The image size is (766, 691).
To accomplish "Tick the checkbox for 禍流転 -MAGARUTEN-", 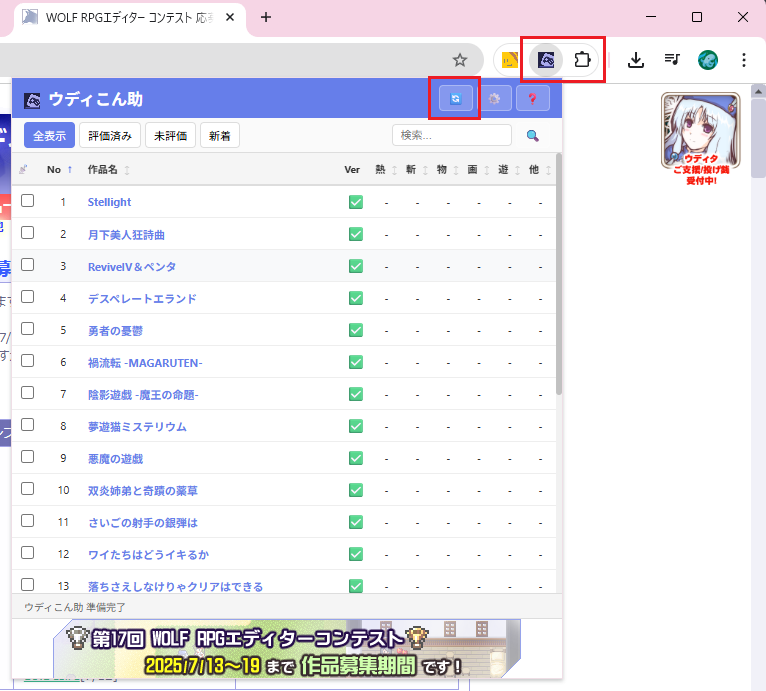I will pyautogui.click(x=27, y=361).
